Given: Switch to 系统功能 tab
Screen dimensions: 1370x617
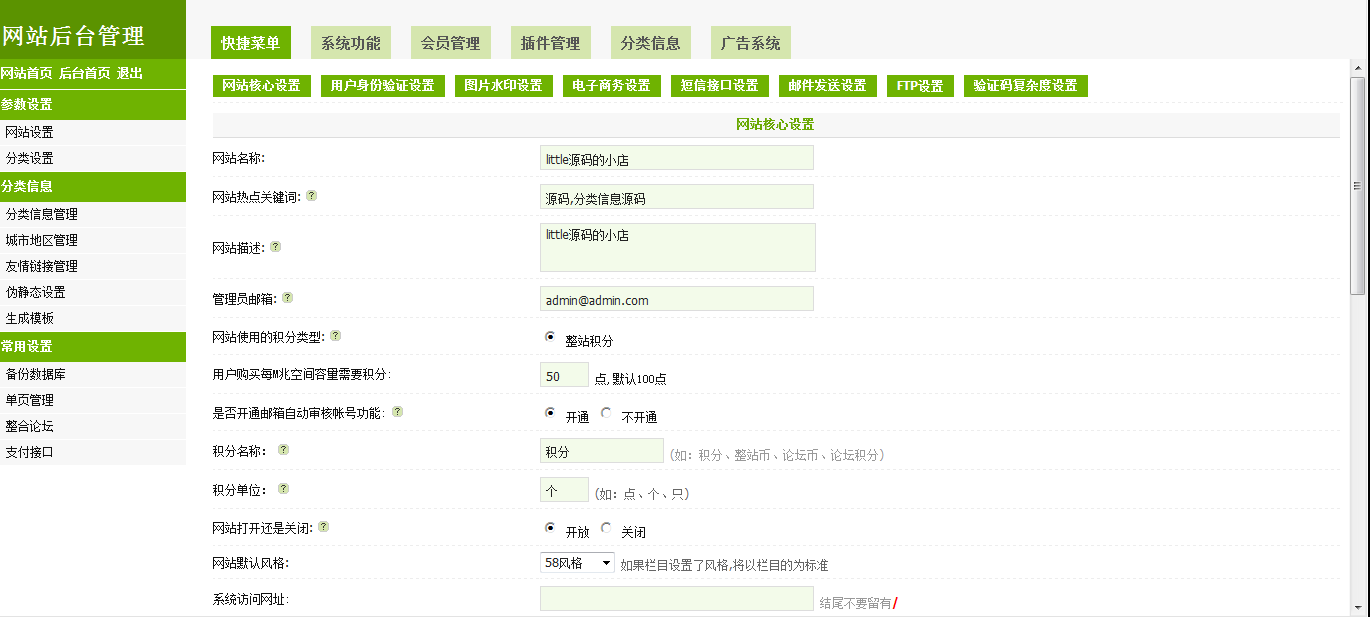Looking at the screenshot, I should (351, 43).
